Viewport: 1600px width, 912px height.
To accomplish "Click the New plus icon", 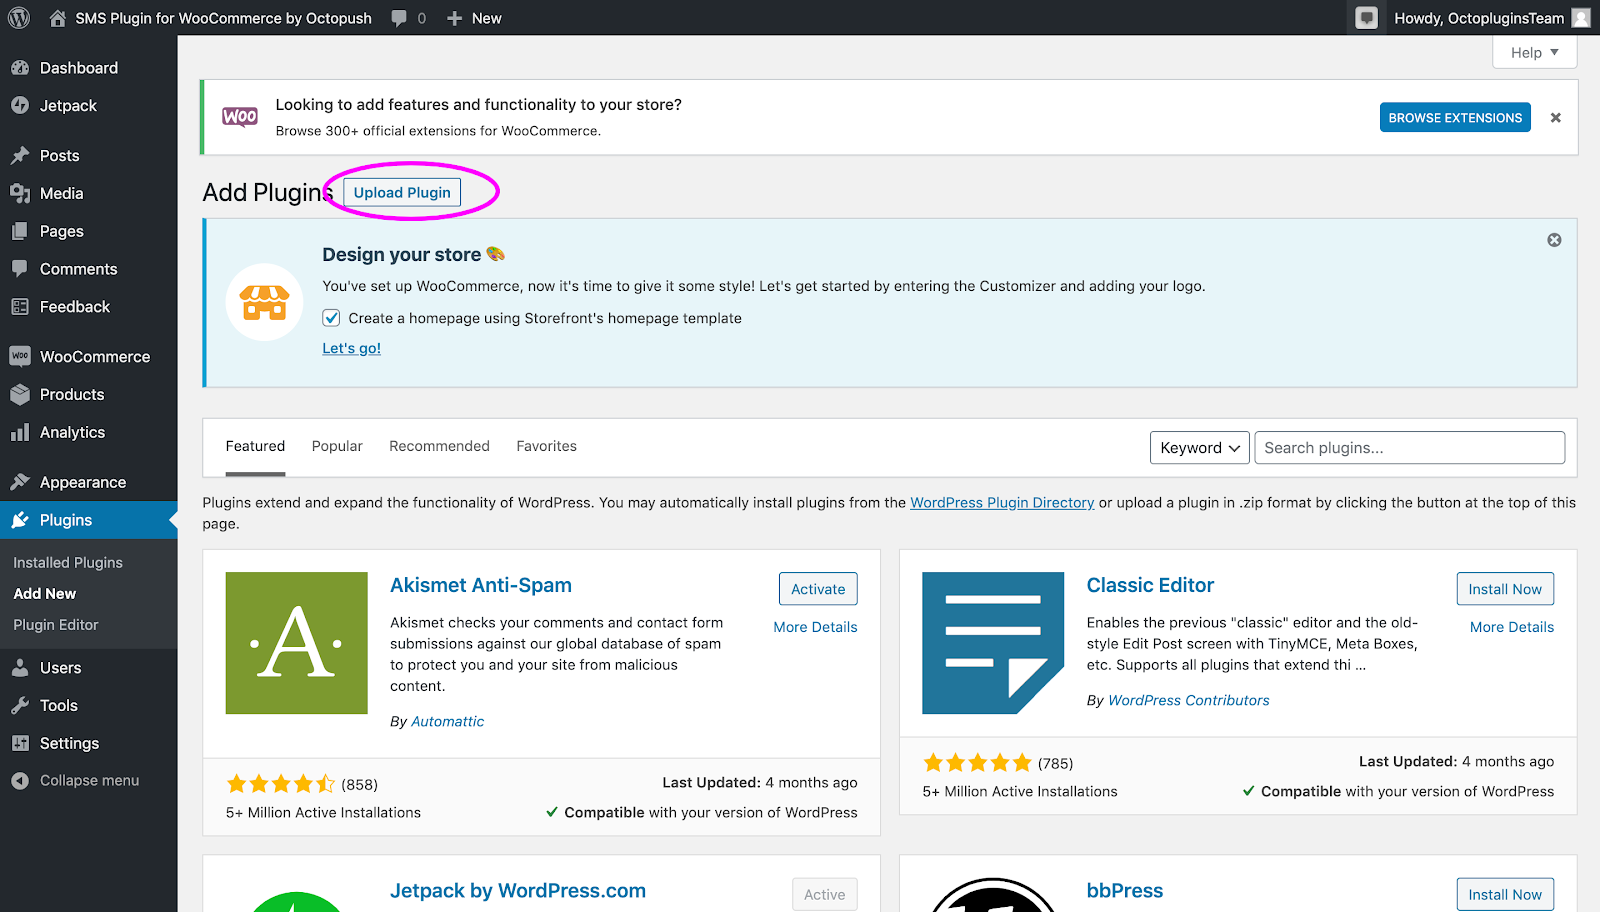I will [x=454, y=18].
